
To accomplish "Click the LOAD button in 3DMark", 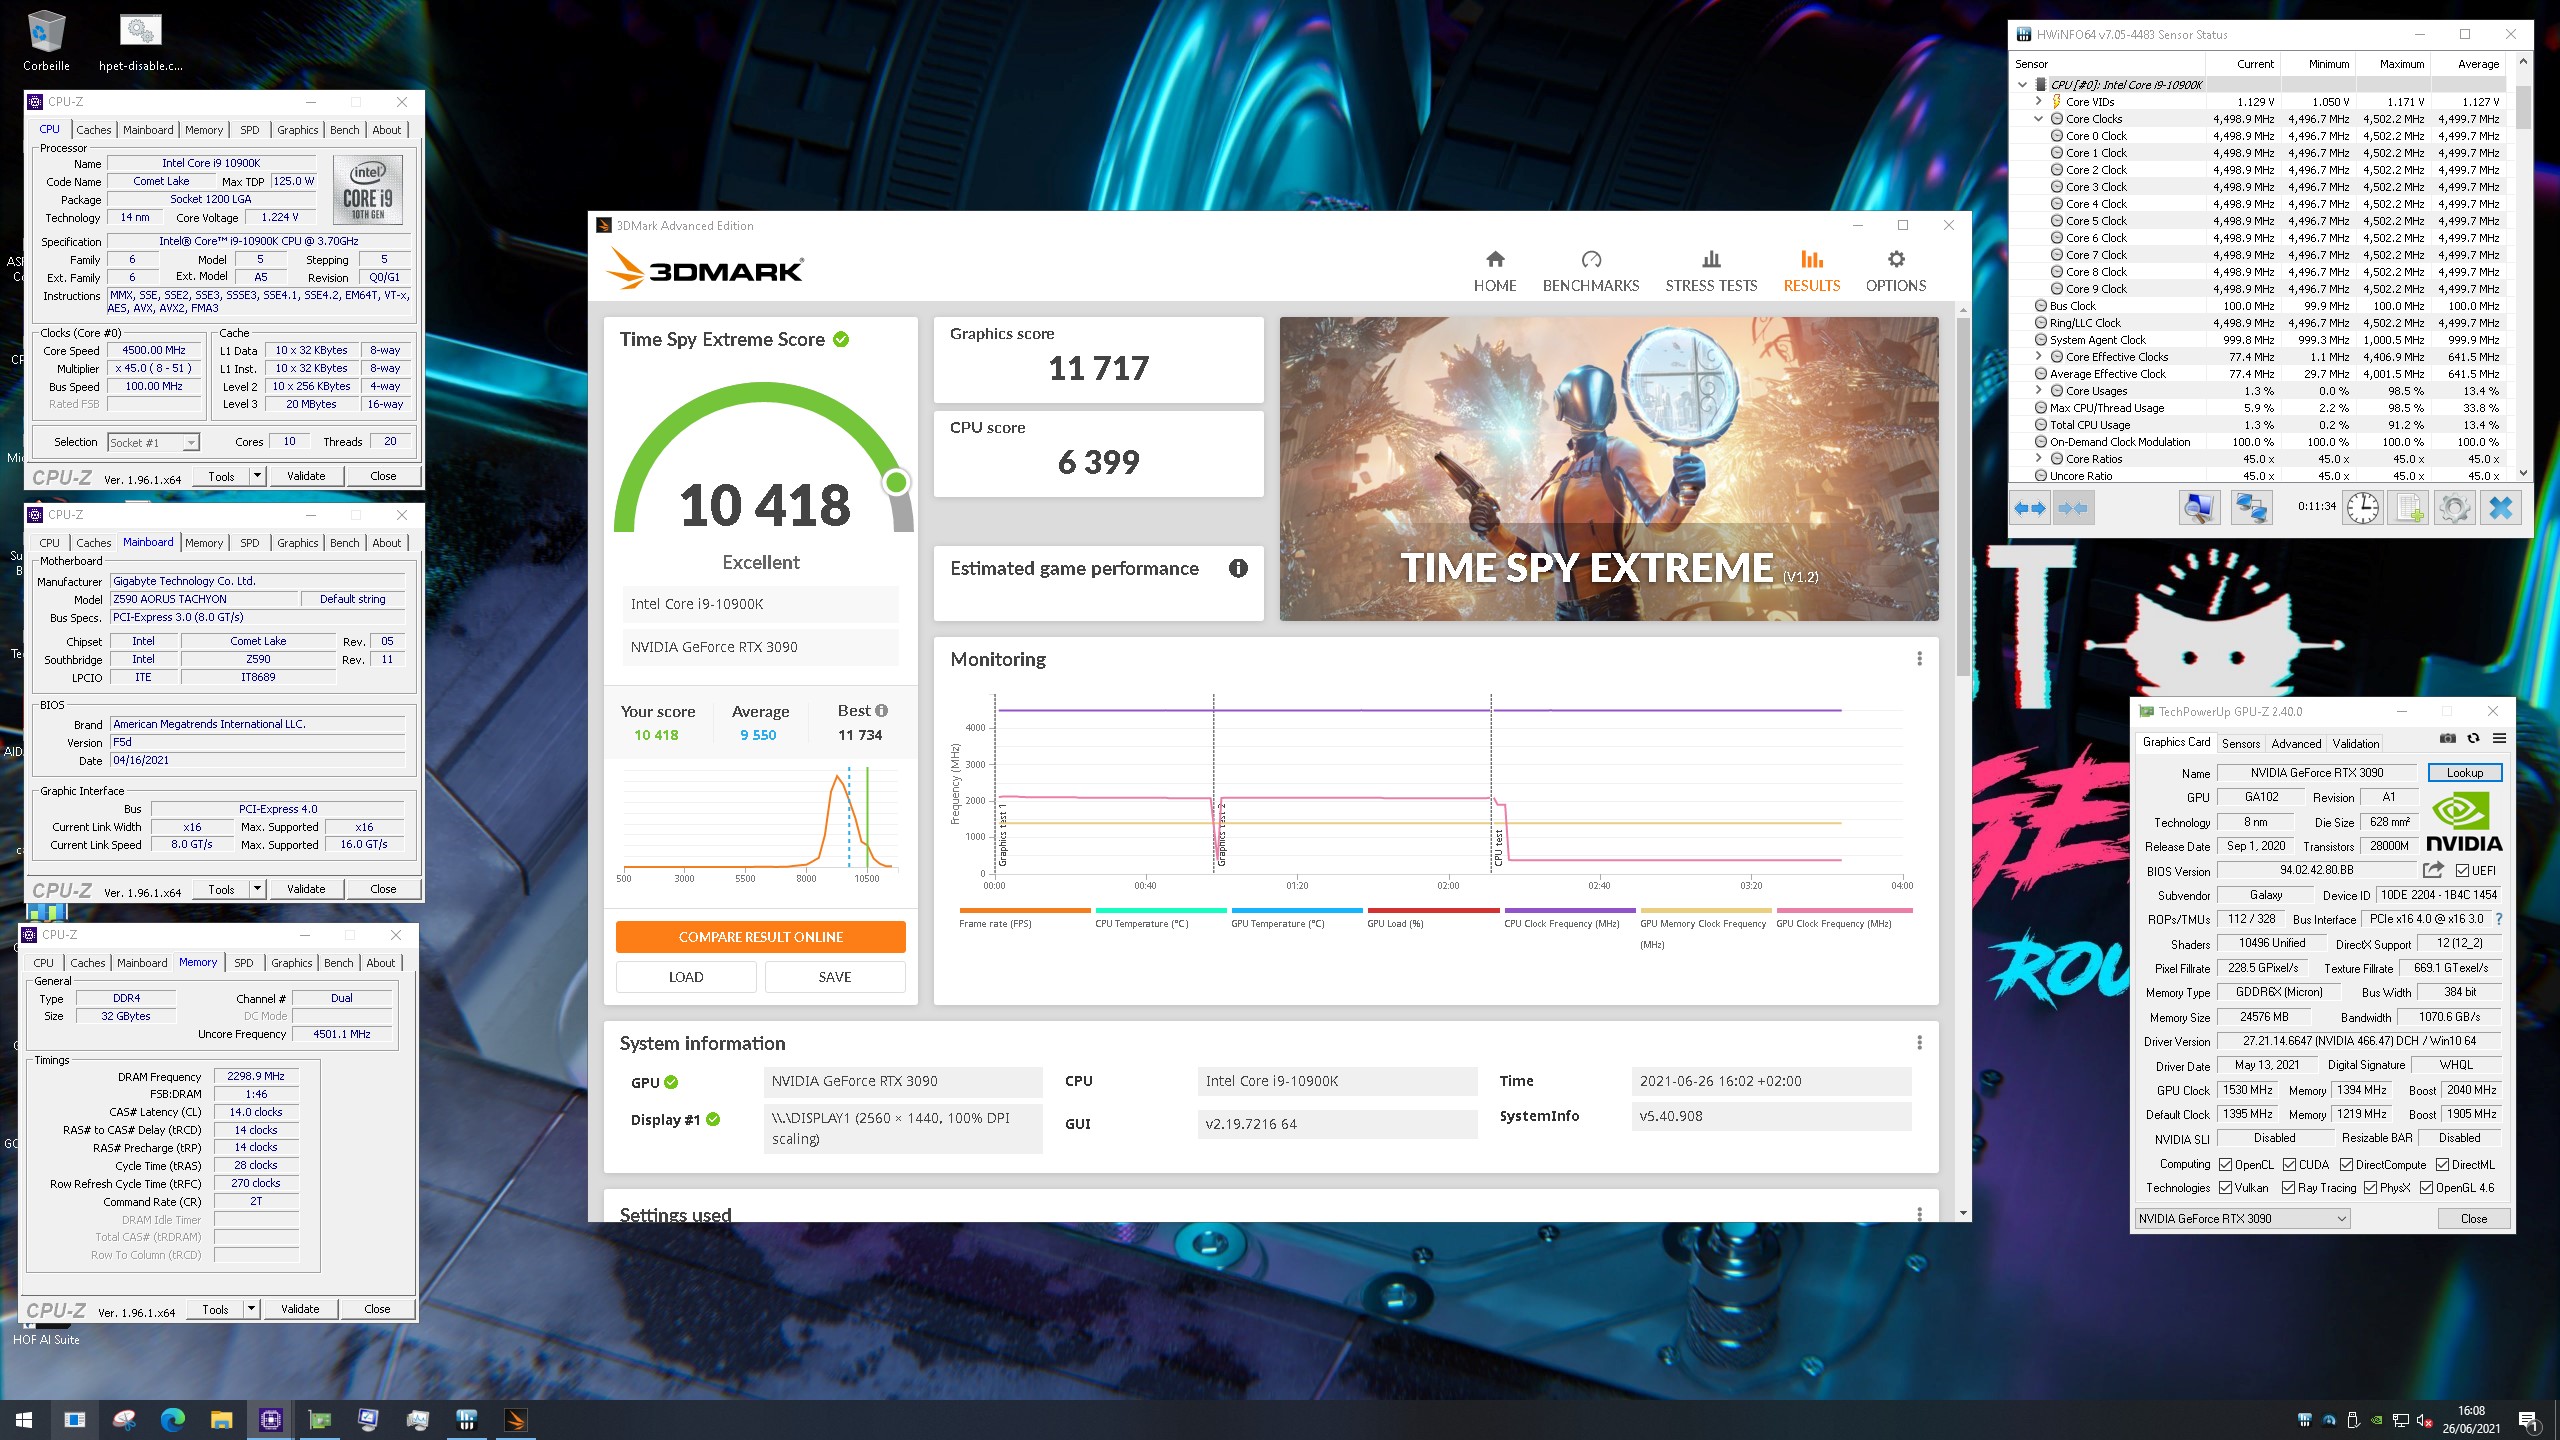I will (686, 977).
